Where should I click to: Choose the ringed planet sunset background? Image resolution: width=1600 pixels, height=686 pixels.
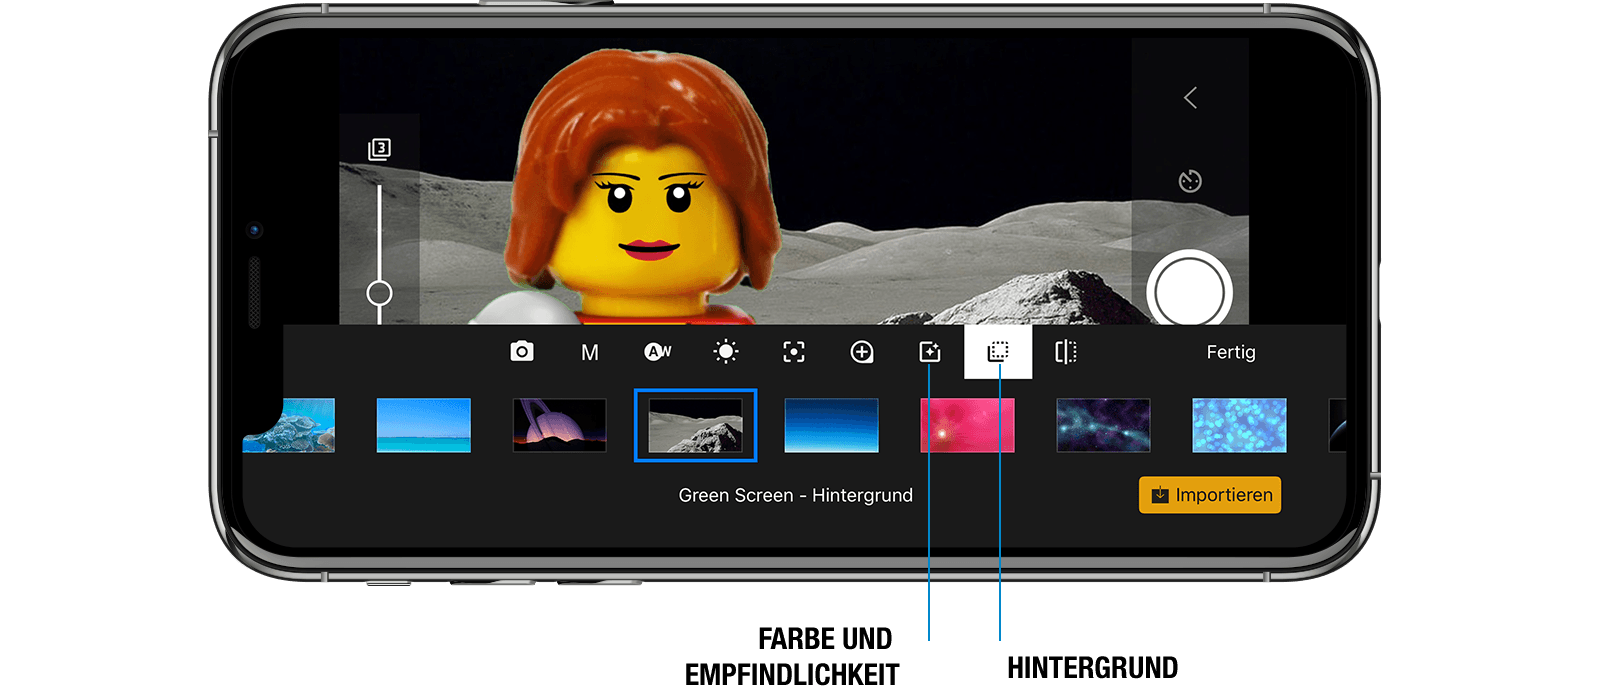point(560,425)
